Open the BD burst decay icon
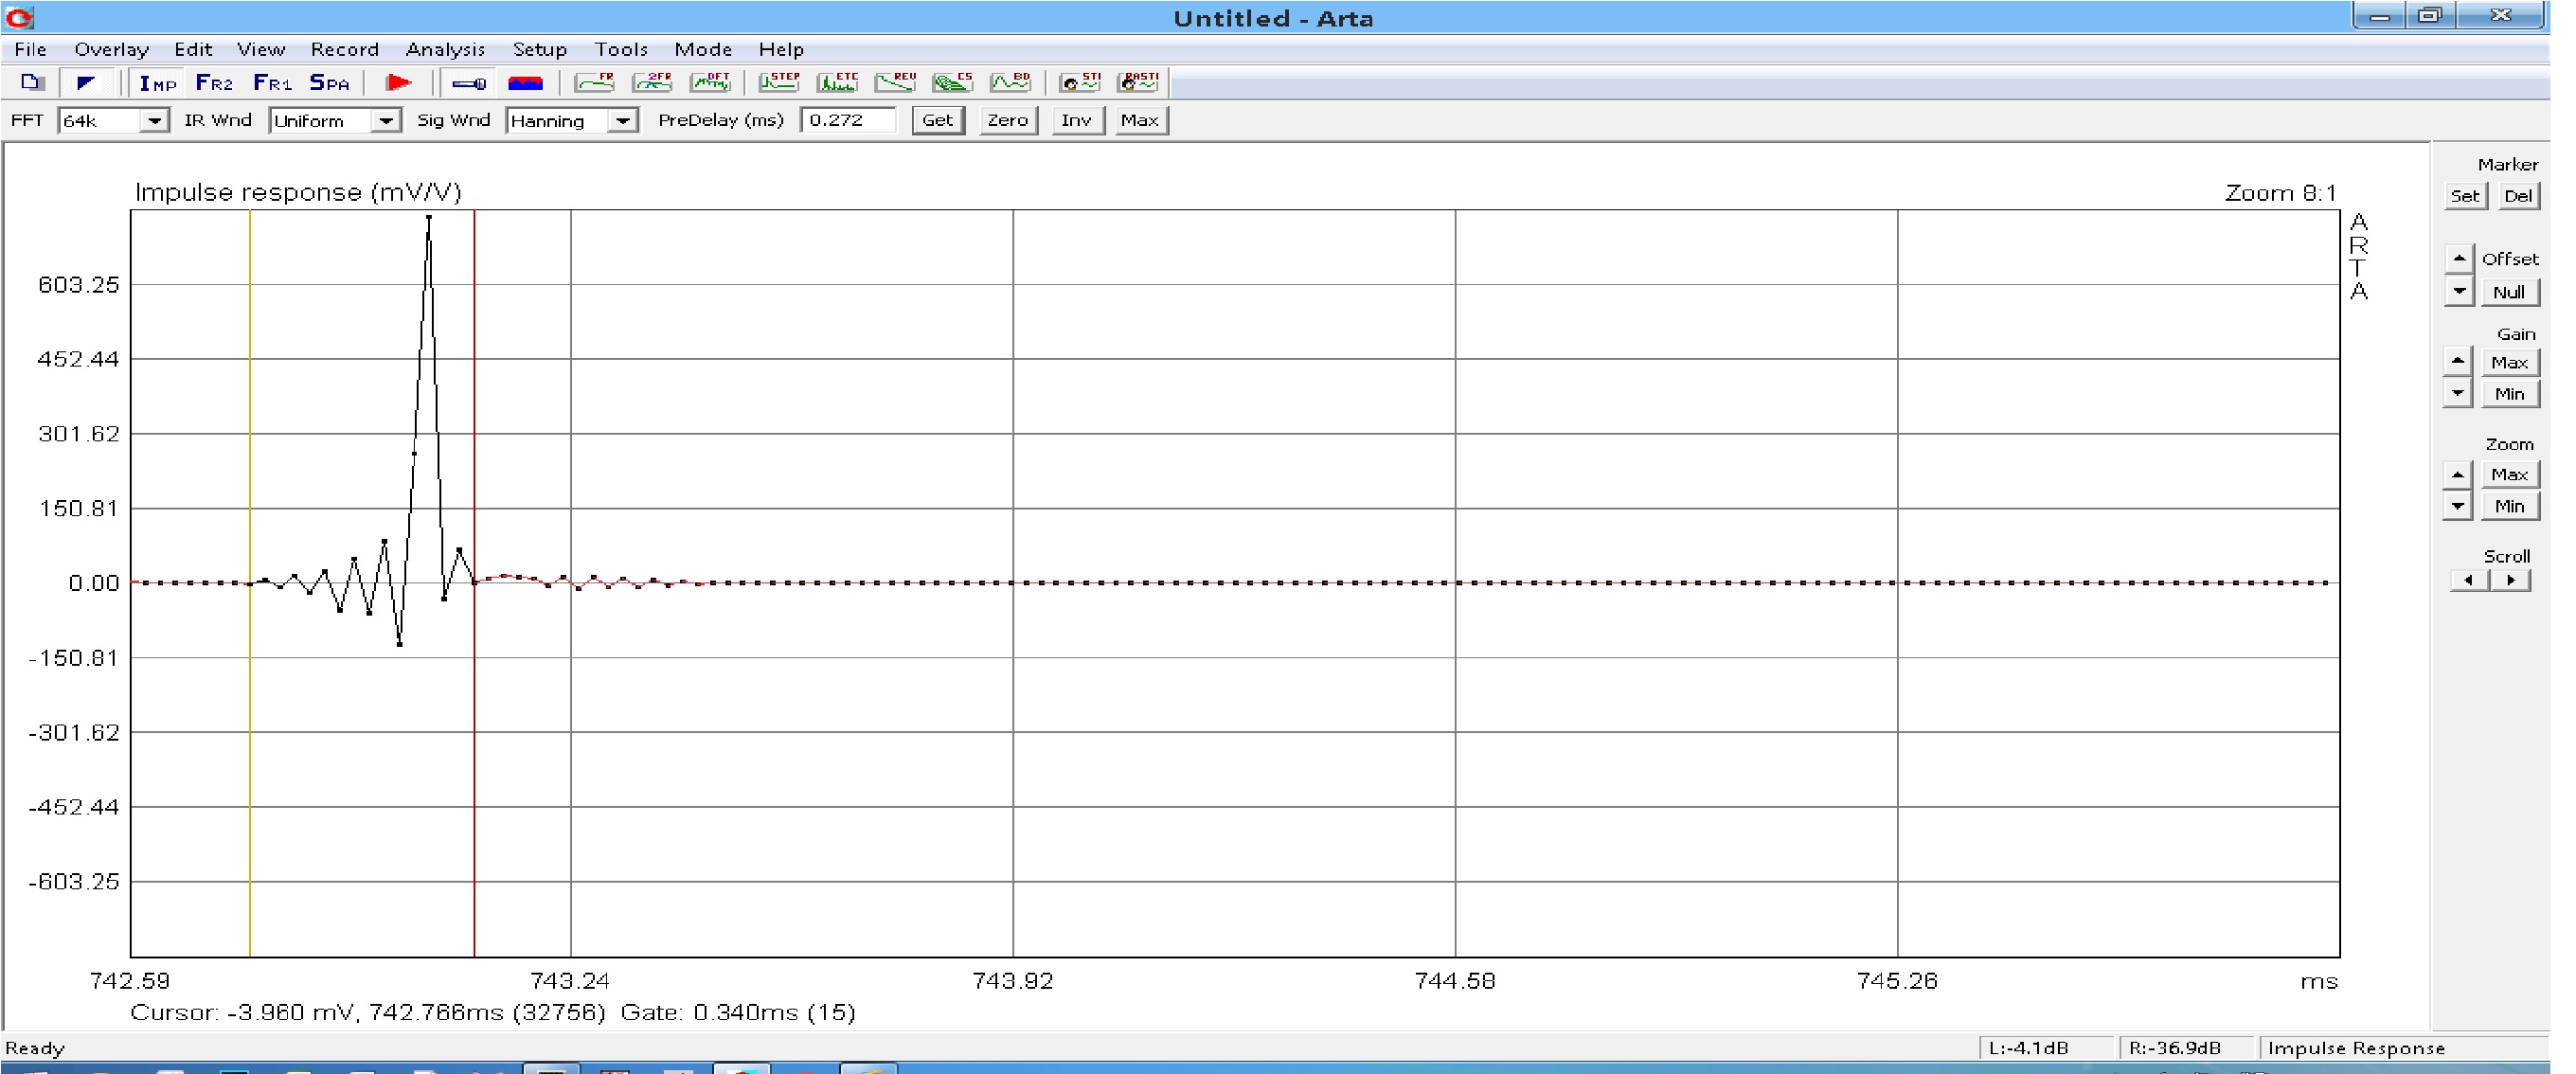The width and height of the screenshot is (2576, 1074). point(1010,83)
